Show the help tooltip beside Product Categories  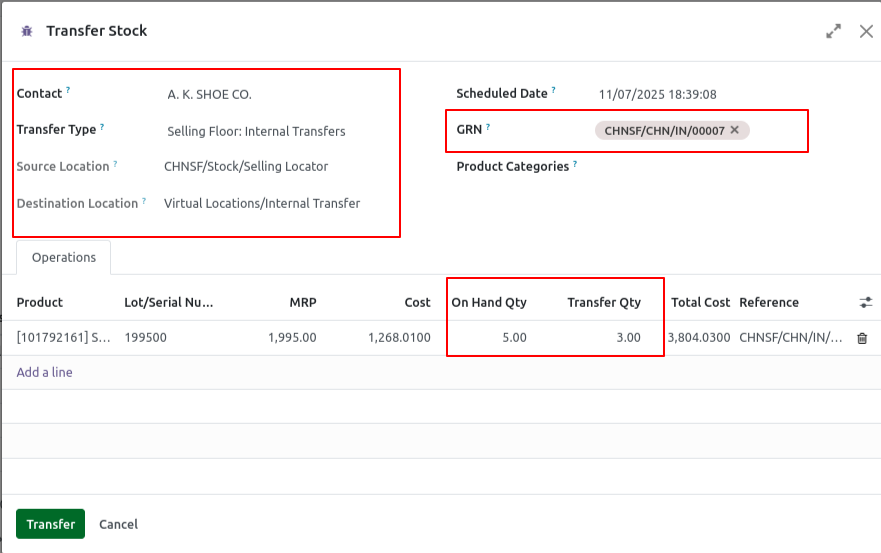click(x=575, y=164)
